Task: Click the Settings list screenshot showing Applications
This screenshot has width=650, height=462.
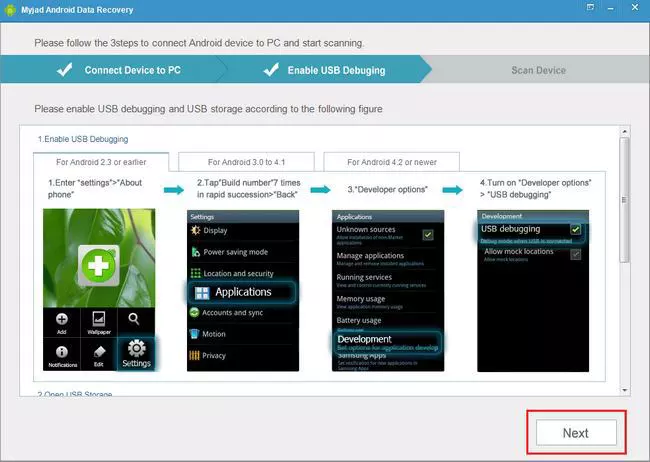Action: (x=243, y=291)
